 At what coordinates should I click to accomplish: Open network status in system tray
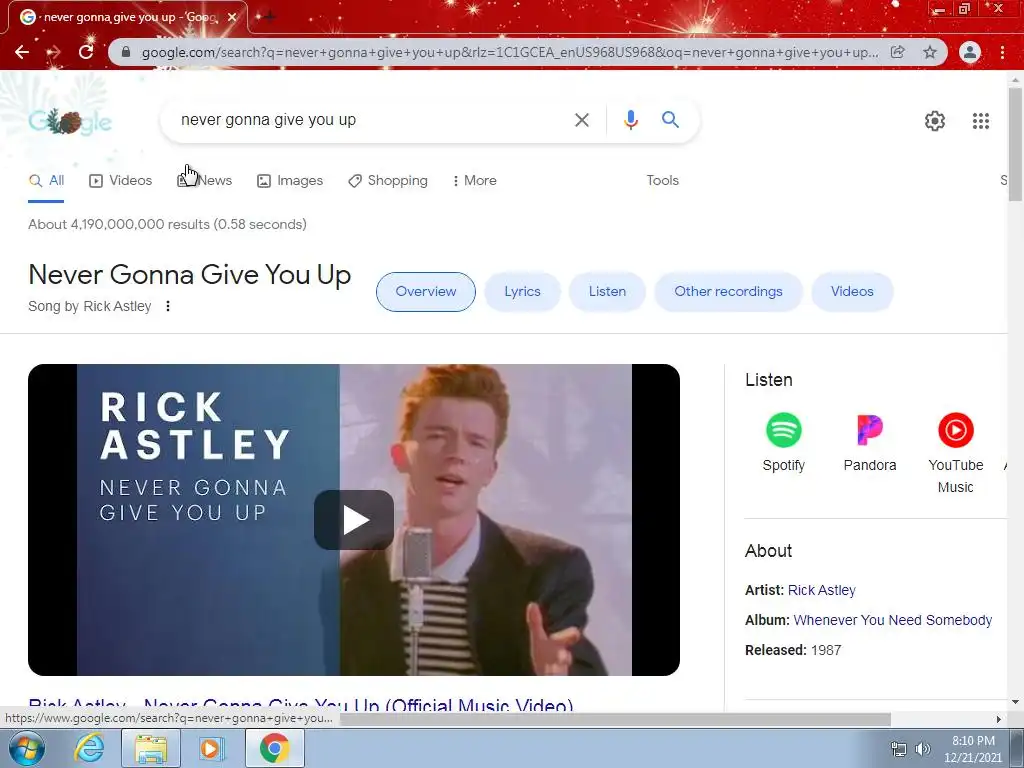click(x=899, y=749)
